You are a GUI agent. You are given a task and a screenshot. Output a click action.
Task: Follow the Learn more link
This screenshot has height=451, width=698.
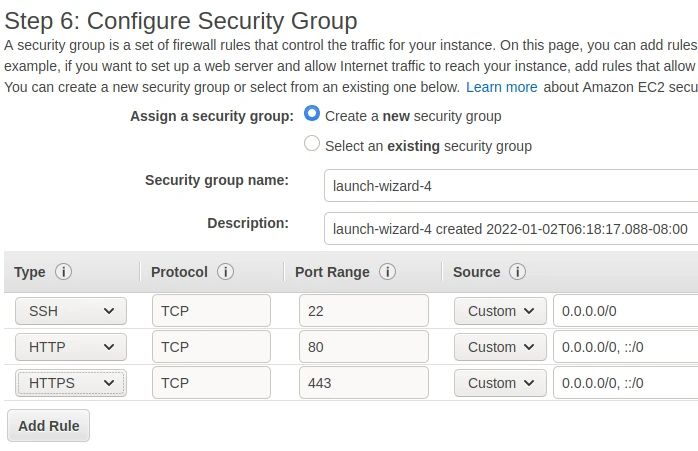(x=501, y=87)
